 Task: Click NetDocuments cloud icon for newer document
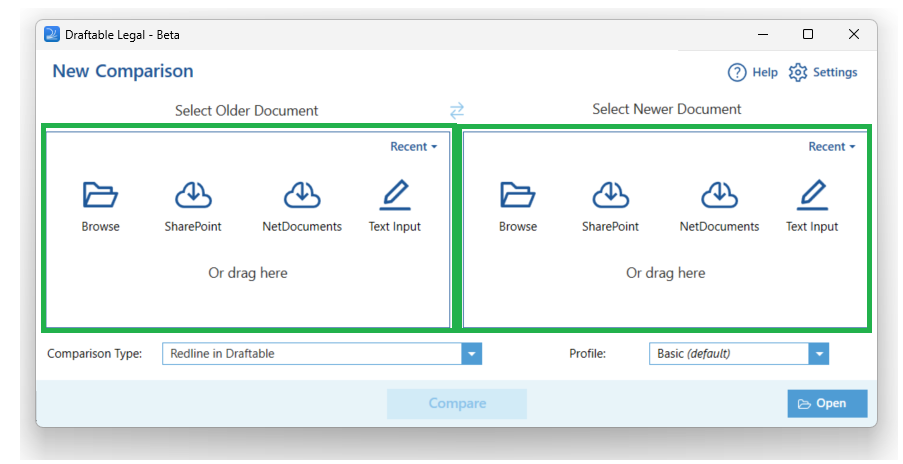pyautogui.click(x=719, y=195)
